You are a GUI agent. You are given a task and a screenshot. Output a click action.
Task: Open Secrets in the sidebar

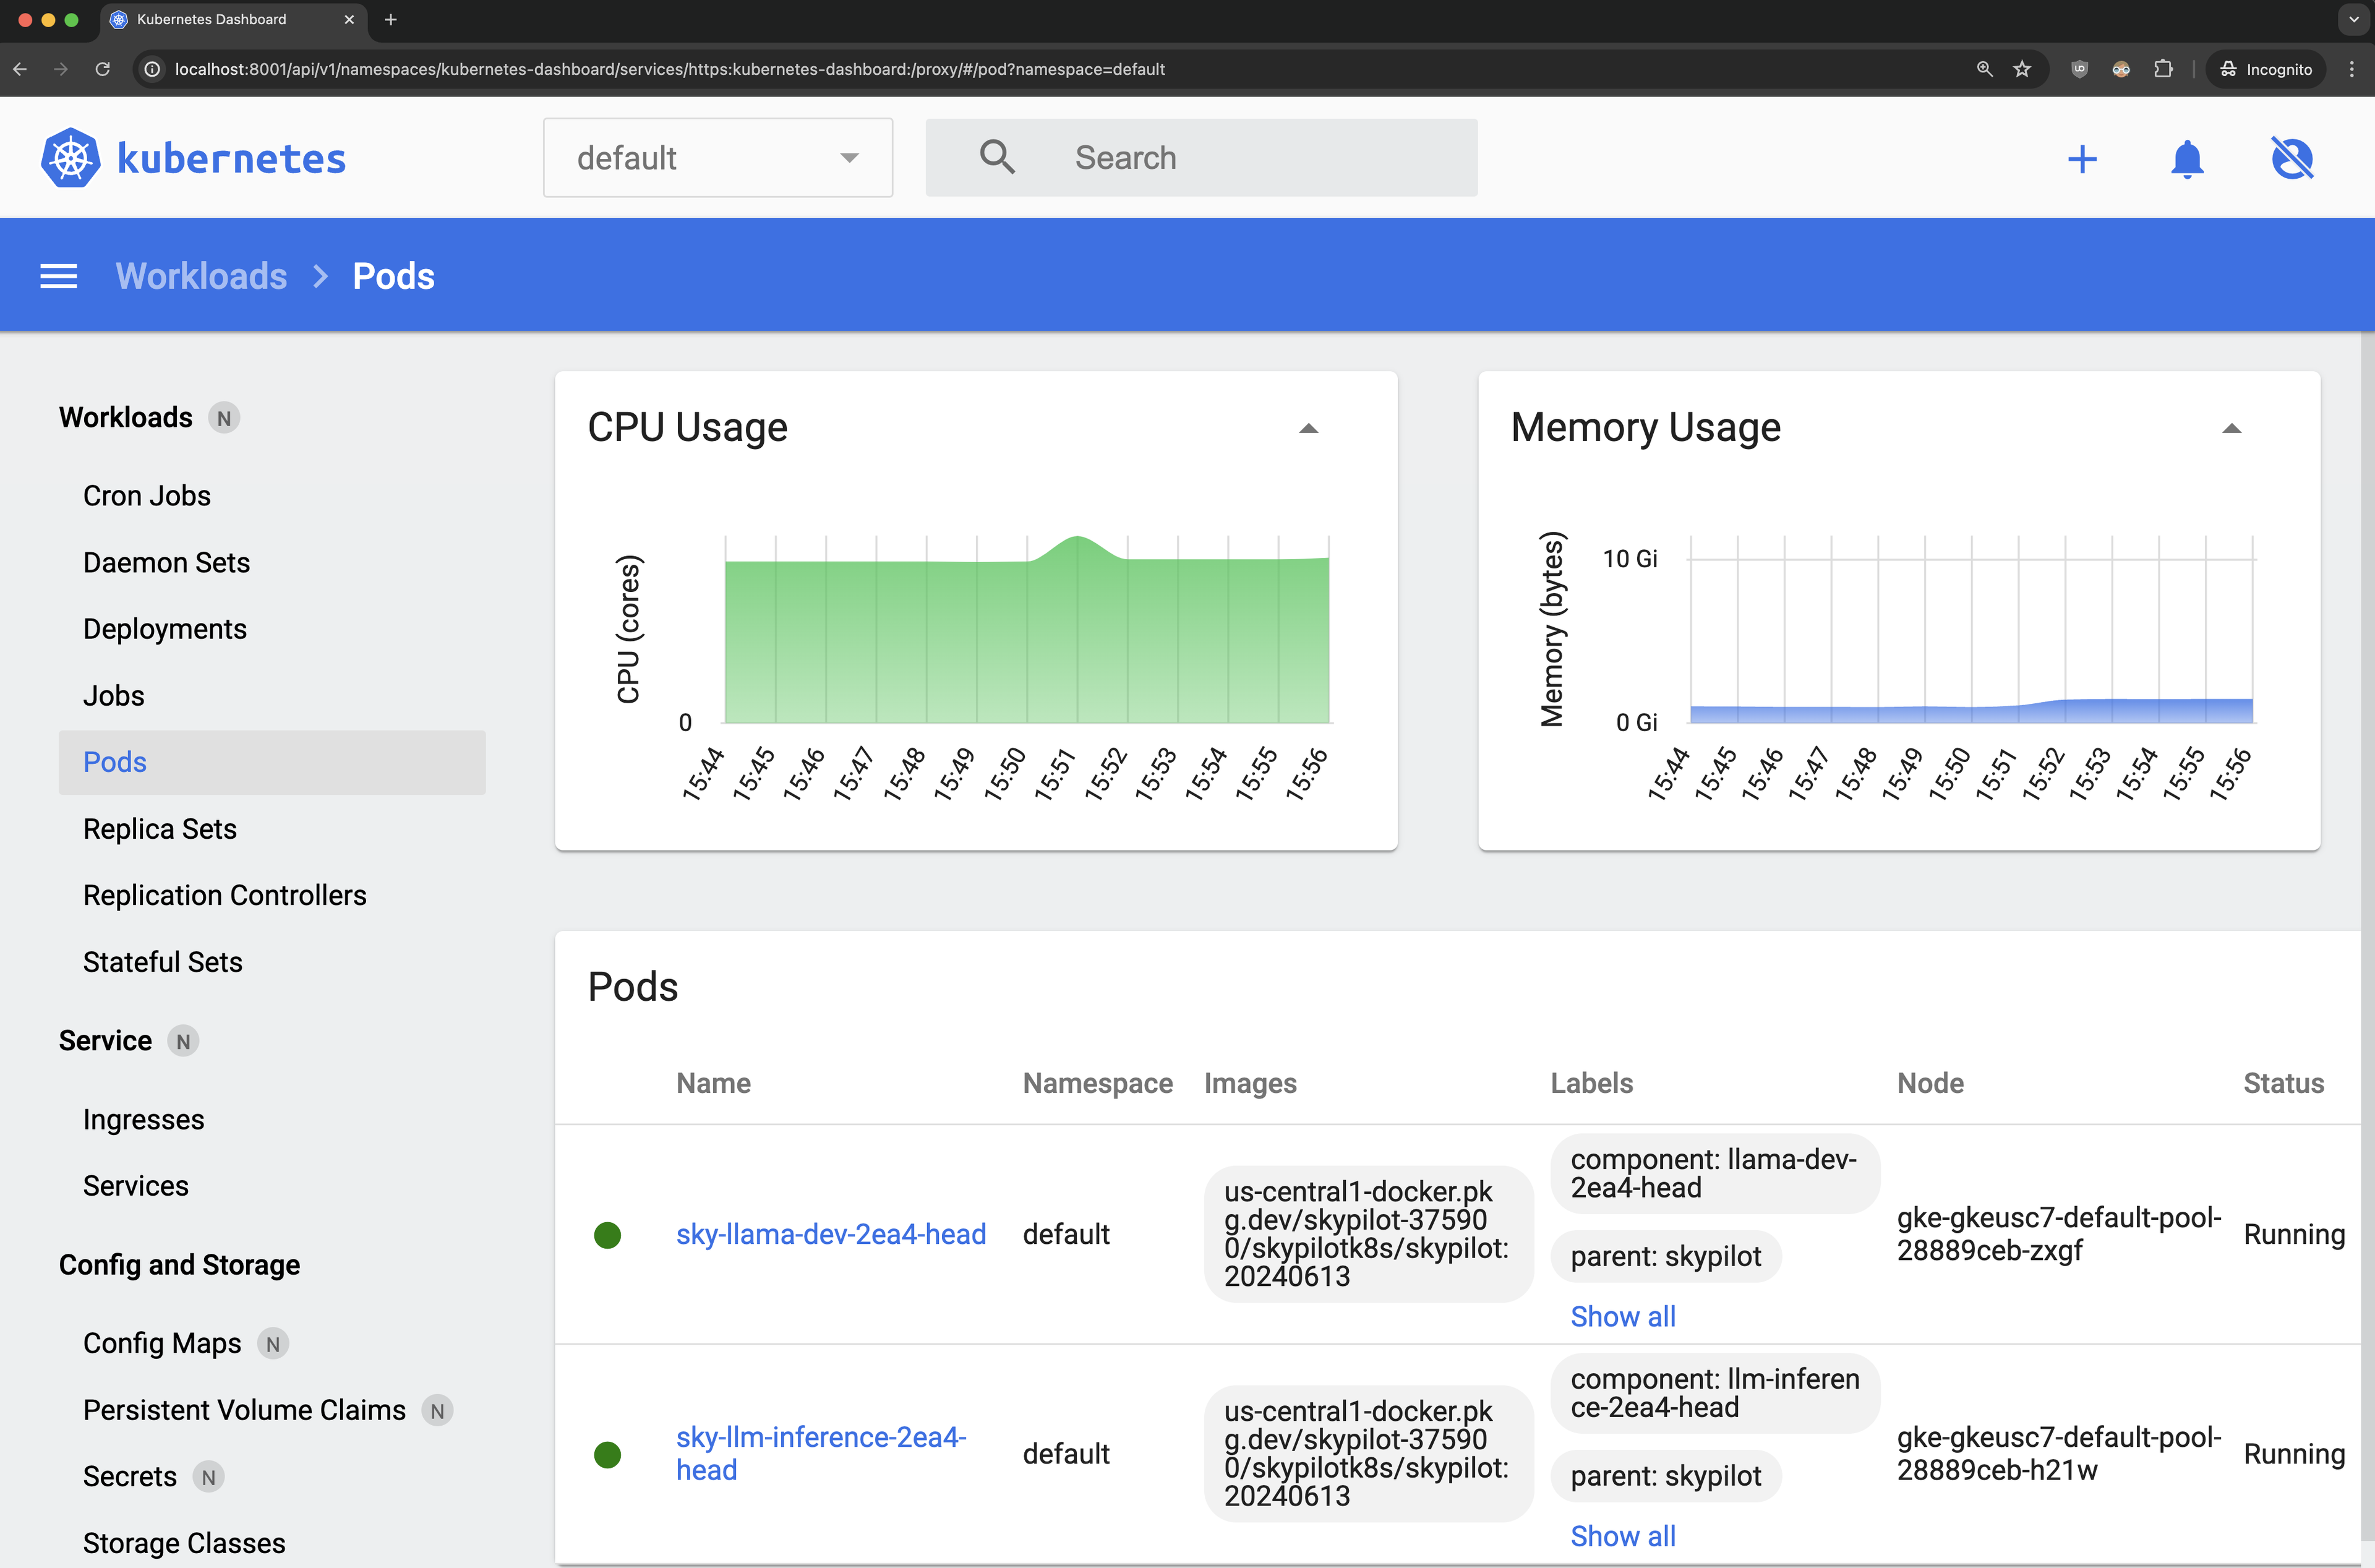click(130, 1477)
